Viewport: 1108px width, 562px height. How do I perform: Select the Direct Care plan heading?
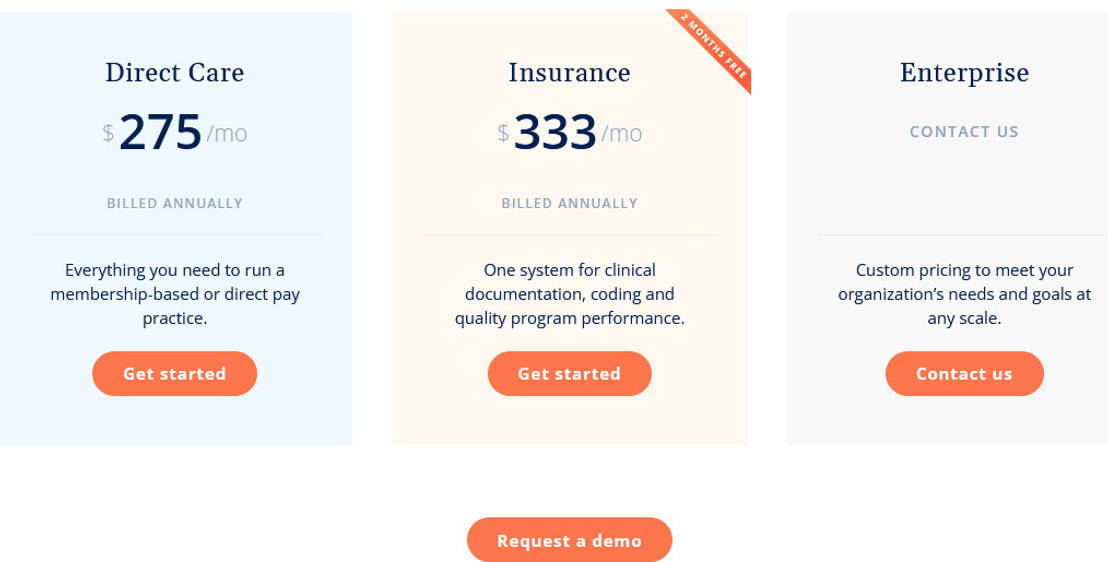pyautogui.click(x=175, y=73)
